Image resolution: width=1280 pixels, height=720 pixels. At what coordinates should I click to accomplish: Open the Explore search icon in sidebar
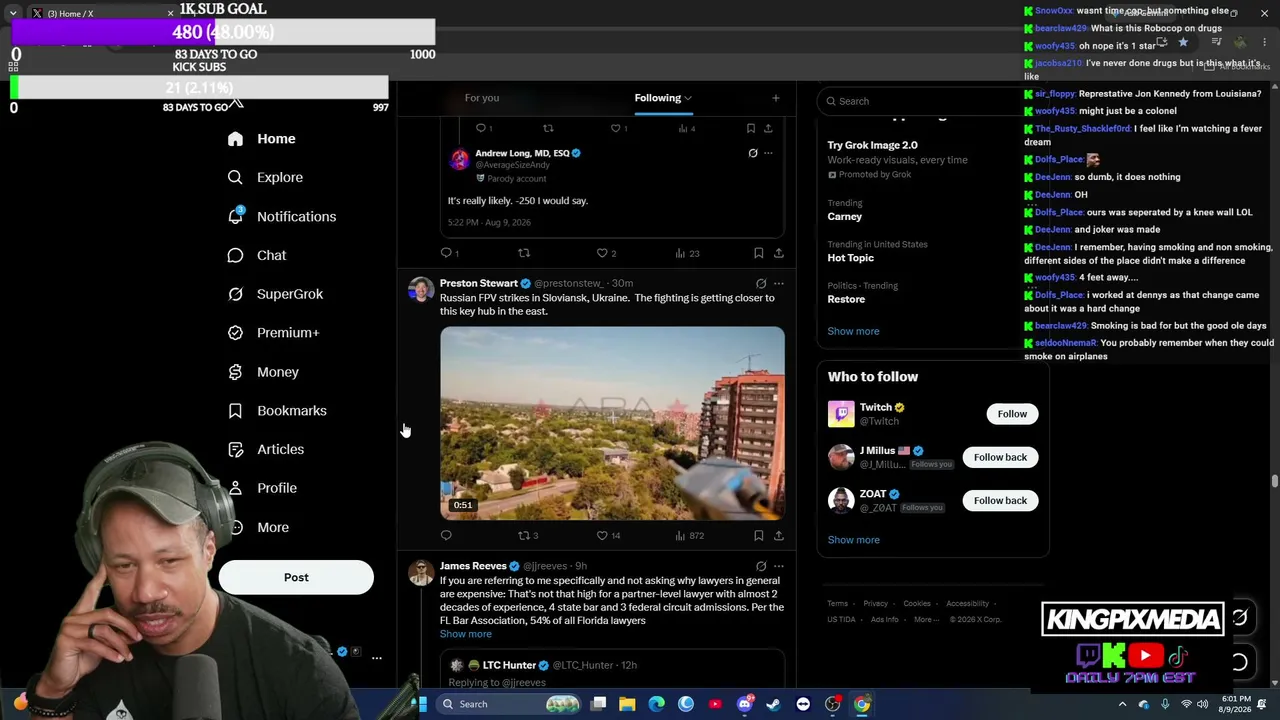click(x=235, y=177)
